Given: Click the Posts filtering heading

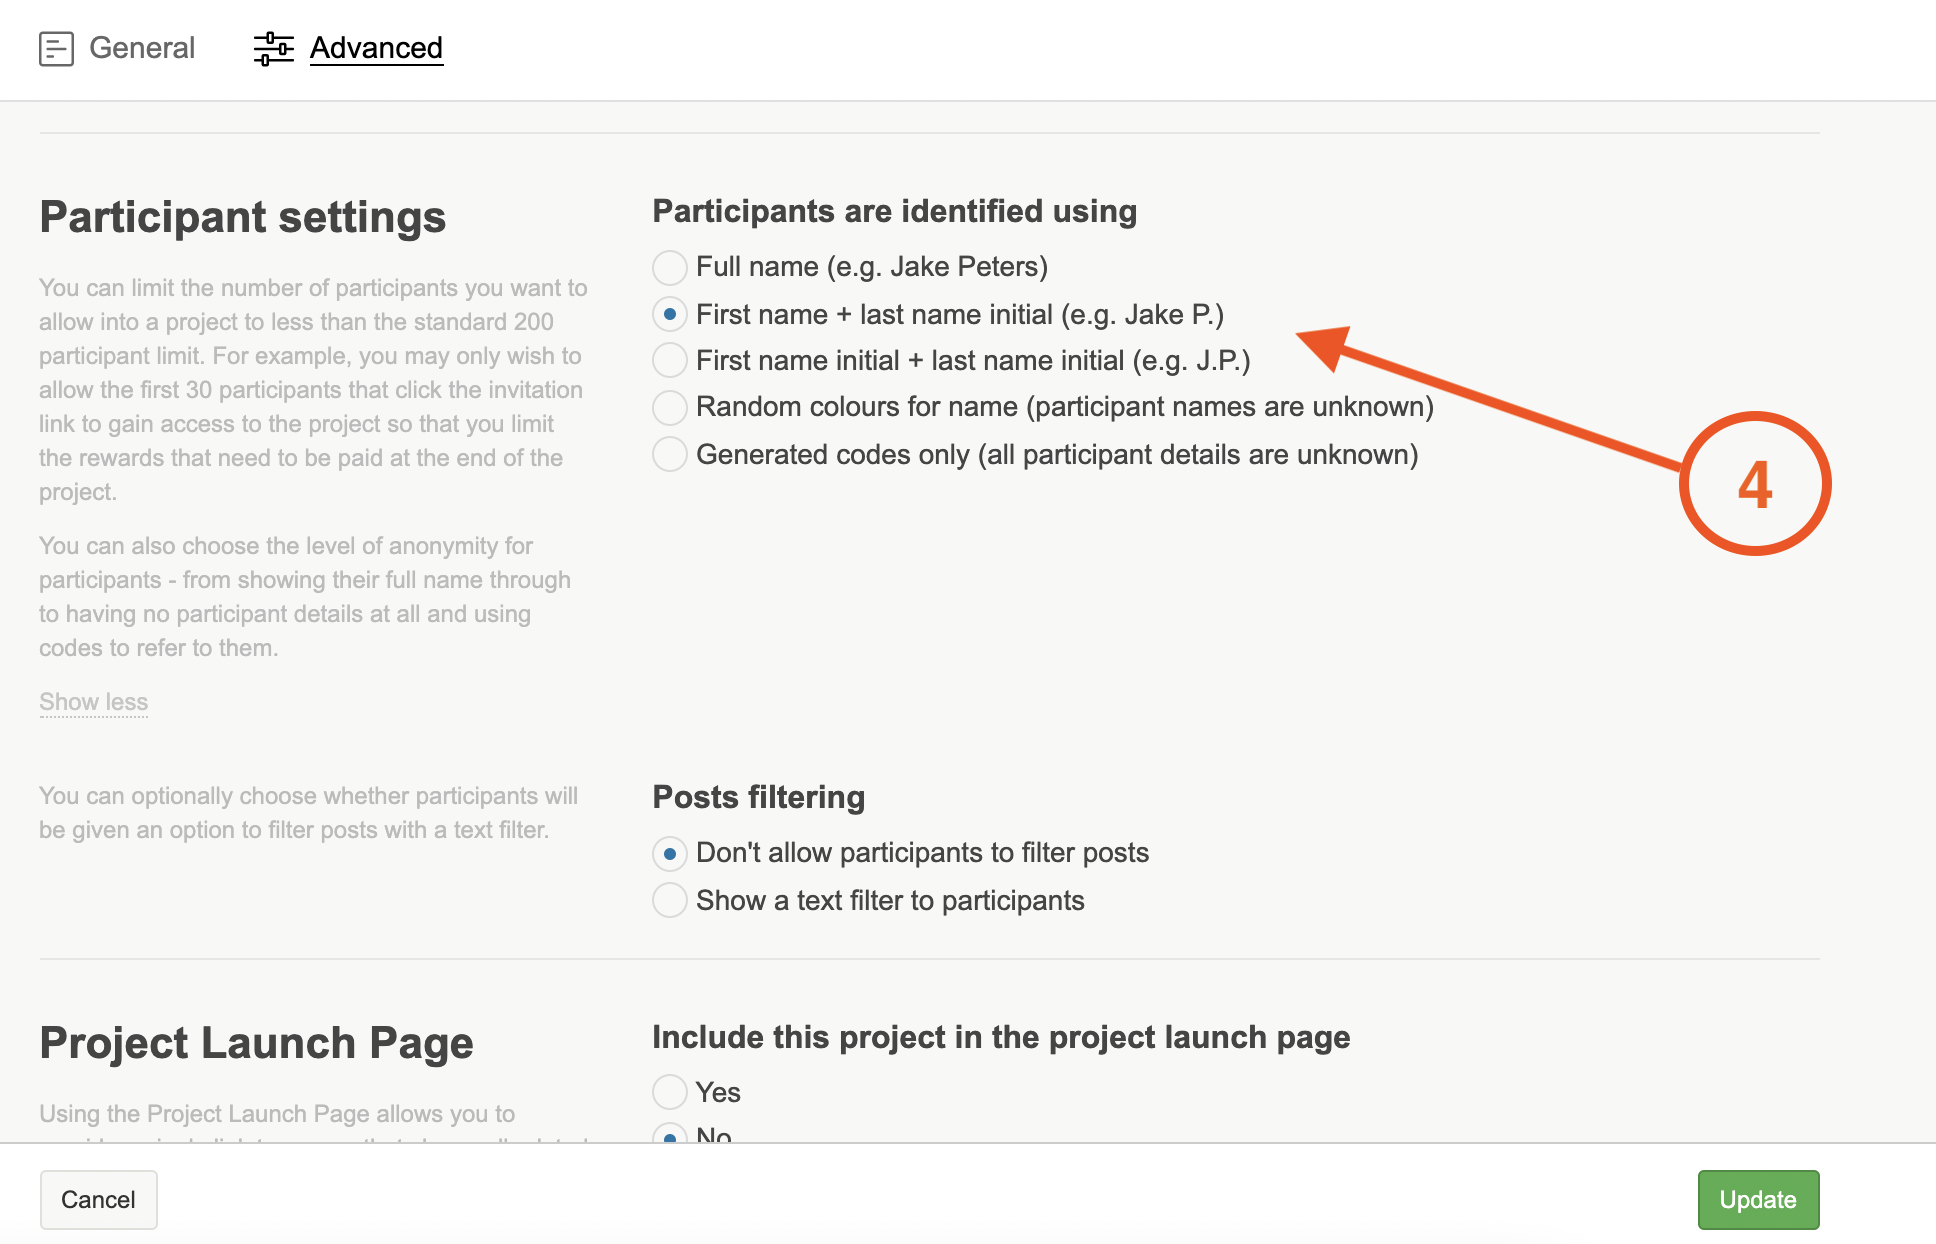Looking at the screenshot, I should point(758,797).
